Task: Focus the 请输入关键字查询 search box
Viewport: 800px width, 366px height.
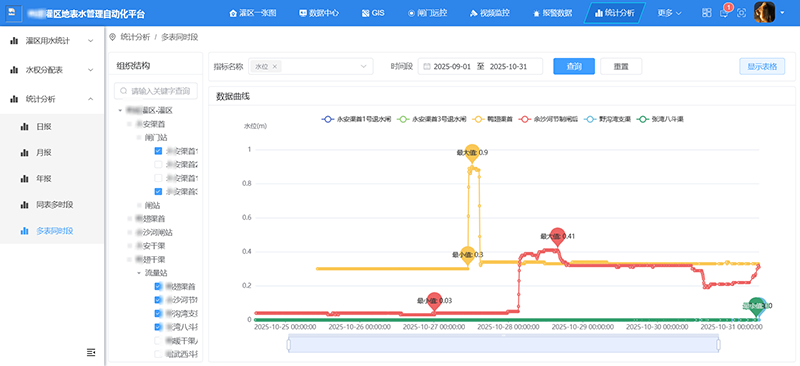Action: [x=156, y=91]
